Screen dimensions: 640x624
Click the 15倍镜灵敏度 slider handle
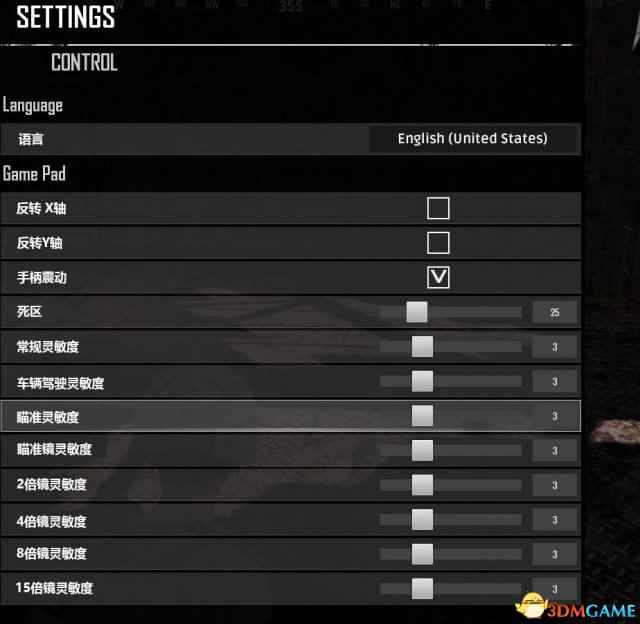pyautogui.click(x=422, y=588)
